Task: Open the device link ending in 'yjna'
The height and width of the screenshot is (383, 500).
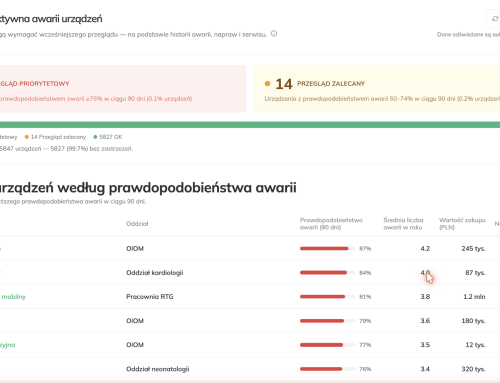Action: coord(8,345)
